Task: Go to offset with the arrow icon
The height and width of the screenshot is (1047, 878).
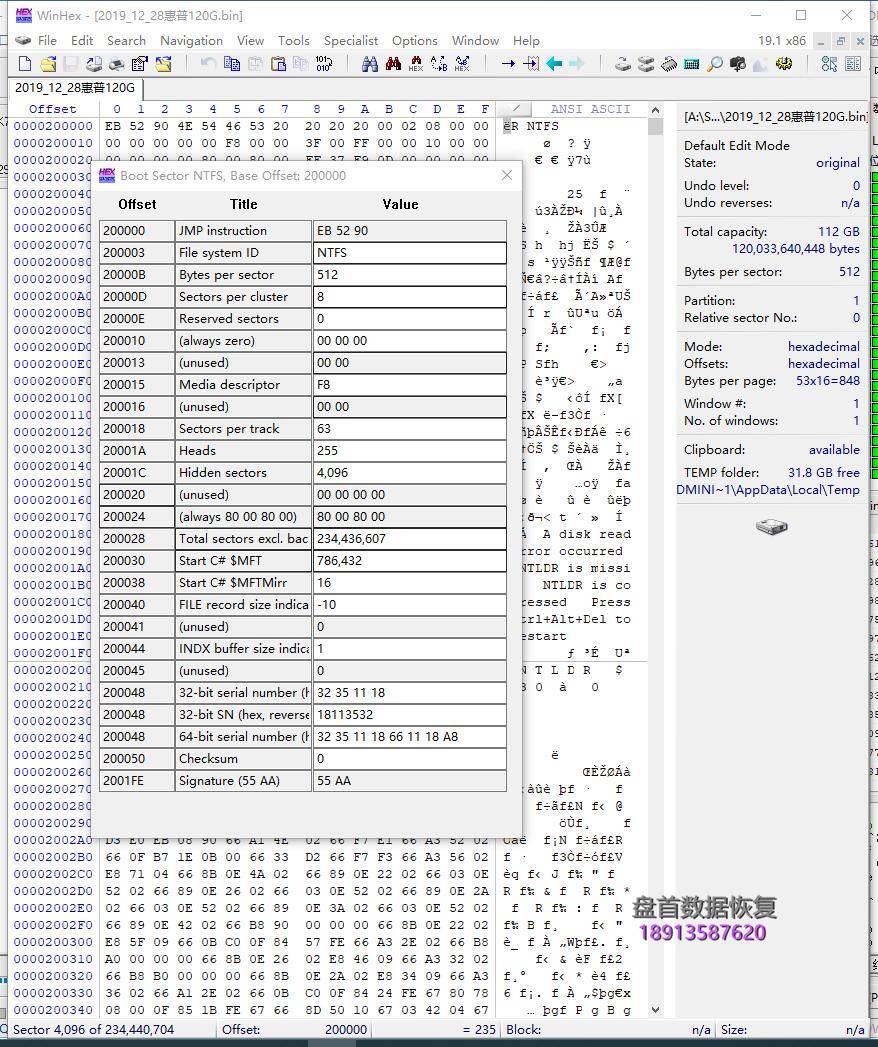Action: 508,64
